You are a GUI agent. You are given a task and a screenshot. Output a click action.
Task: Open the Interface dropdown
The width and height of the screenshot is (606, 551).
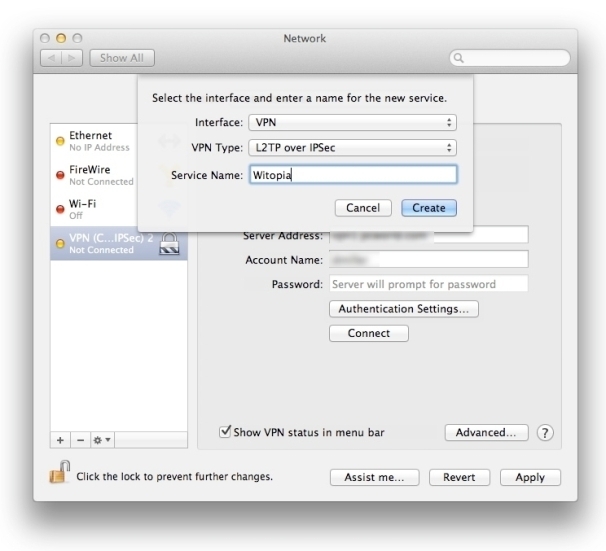click(353, 122)
